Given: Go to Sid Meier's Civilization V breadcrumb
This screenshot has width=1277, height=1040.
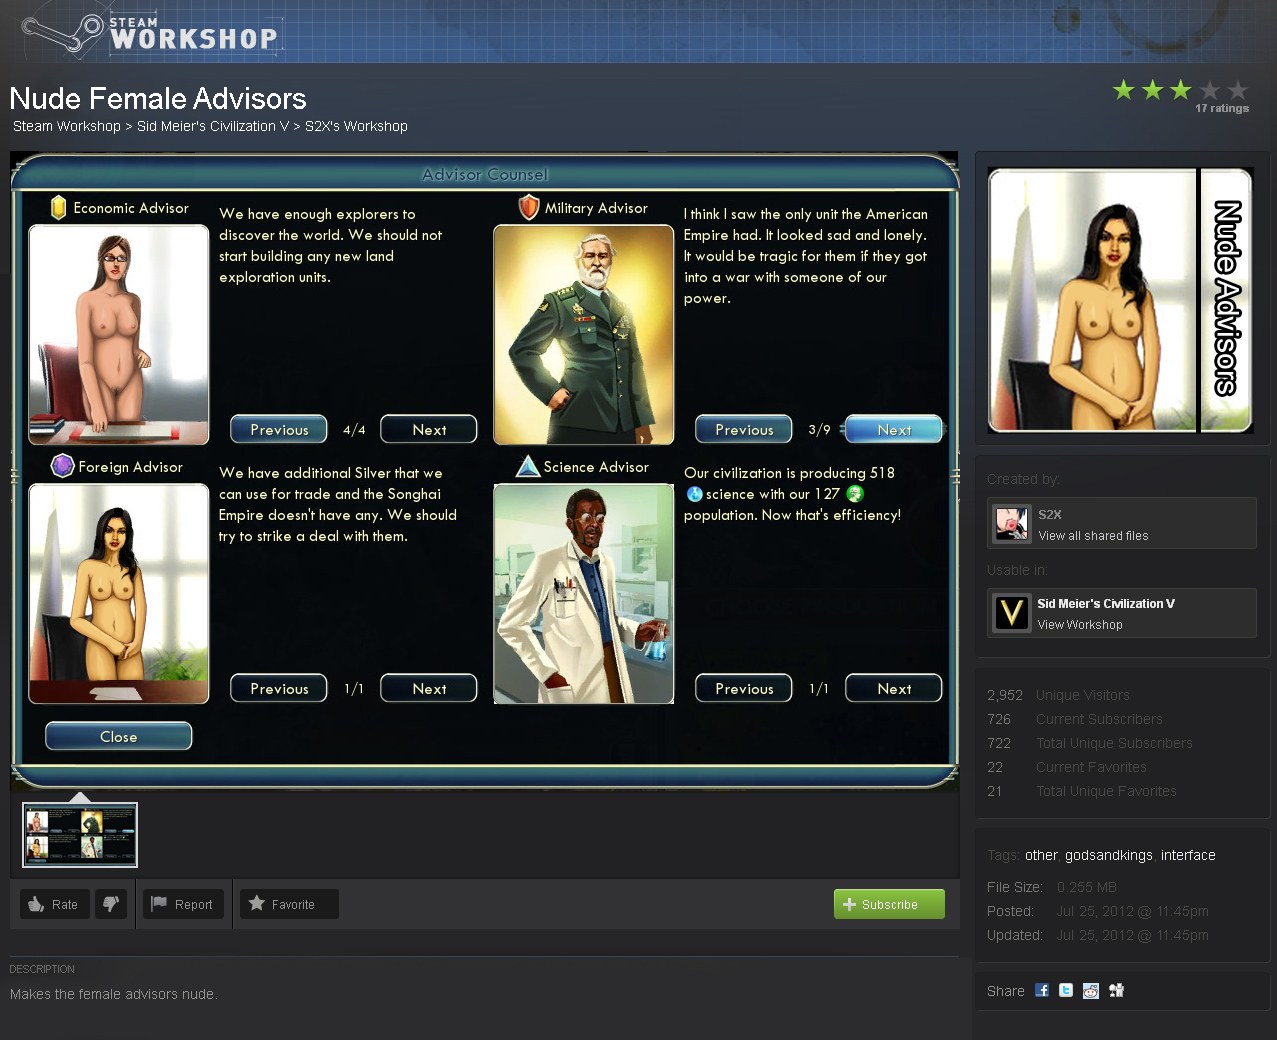Looking at the screenshot, I should 213,126.
